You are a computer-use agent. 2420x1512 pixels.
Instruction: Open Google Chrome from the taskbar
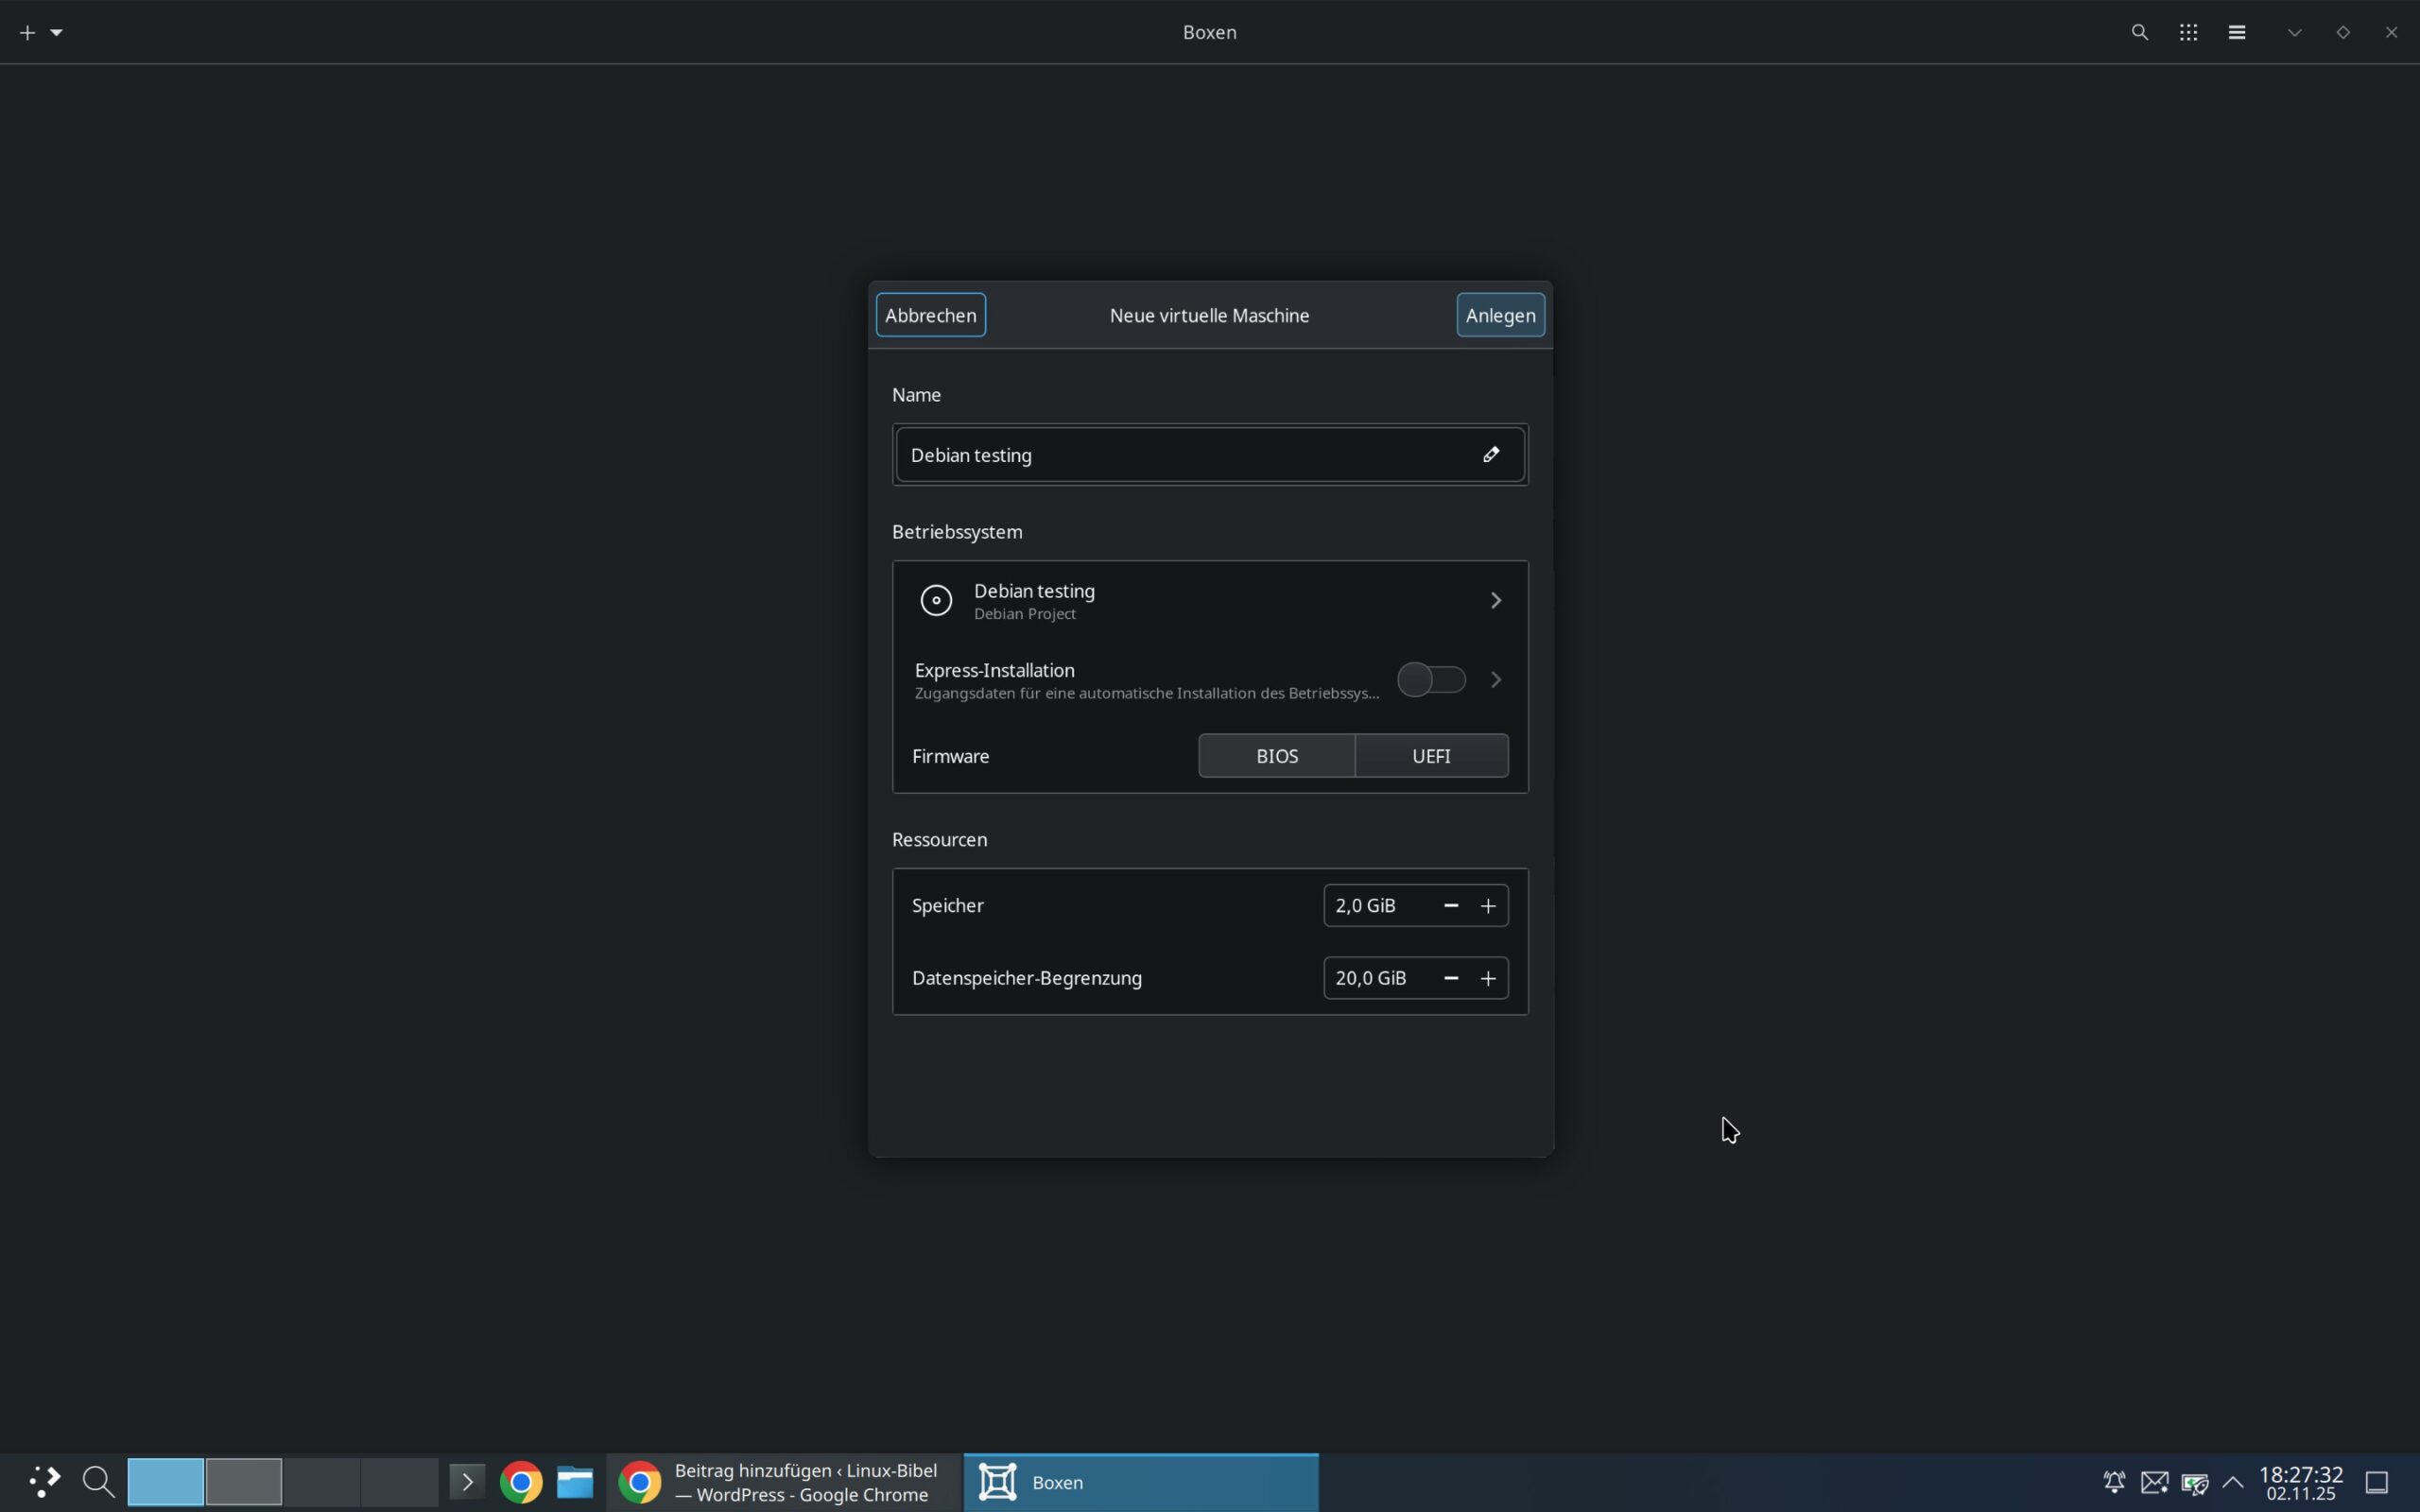tap(521, 1481)
